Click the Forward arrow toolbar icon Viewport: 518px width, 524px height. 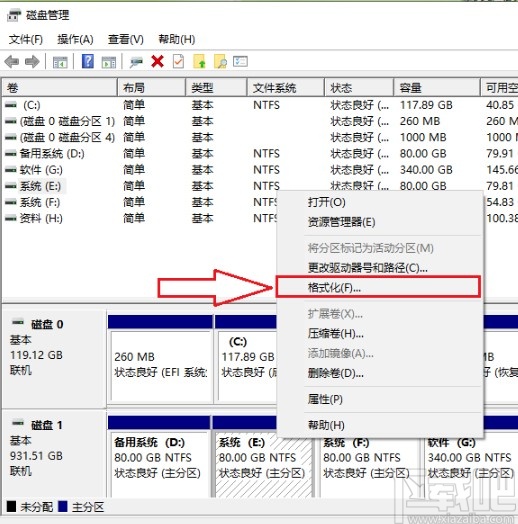coord(32,62)
